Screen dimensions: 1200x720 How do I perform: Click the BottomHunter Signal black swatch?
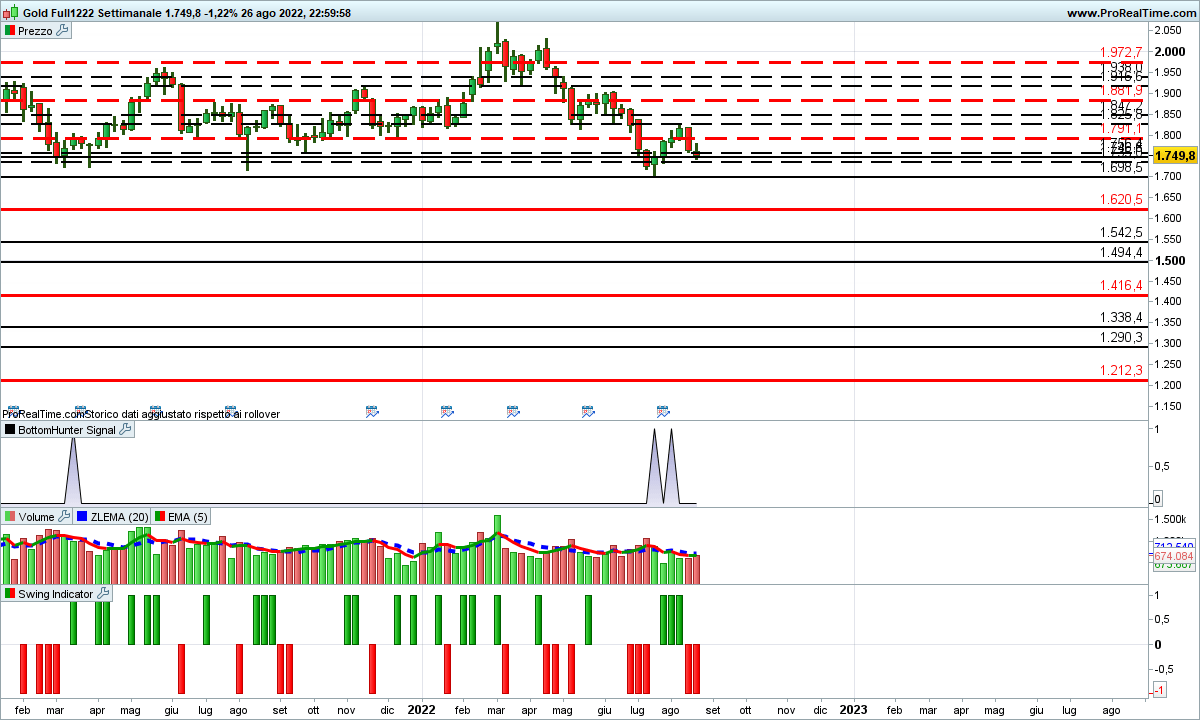[x=10, y=430]
